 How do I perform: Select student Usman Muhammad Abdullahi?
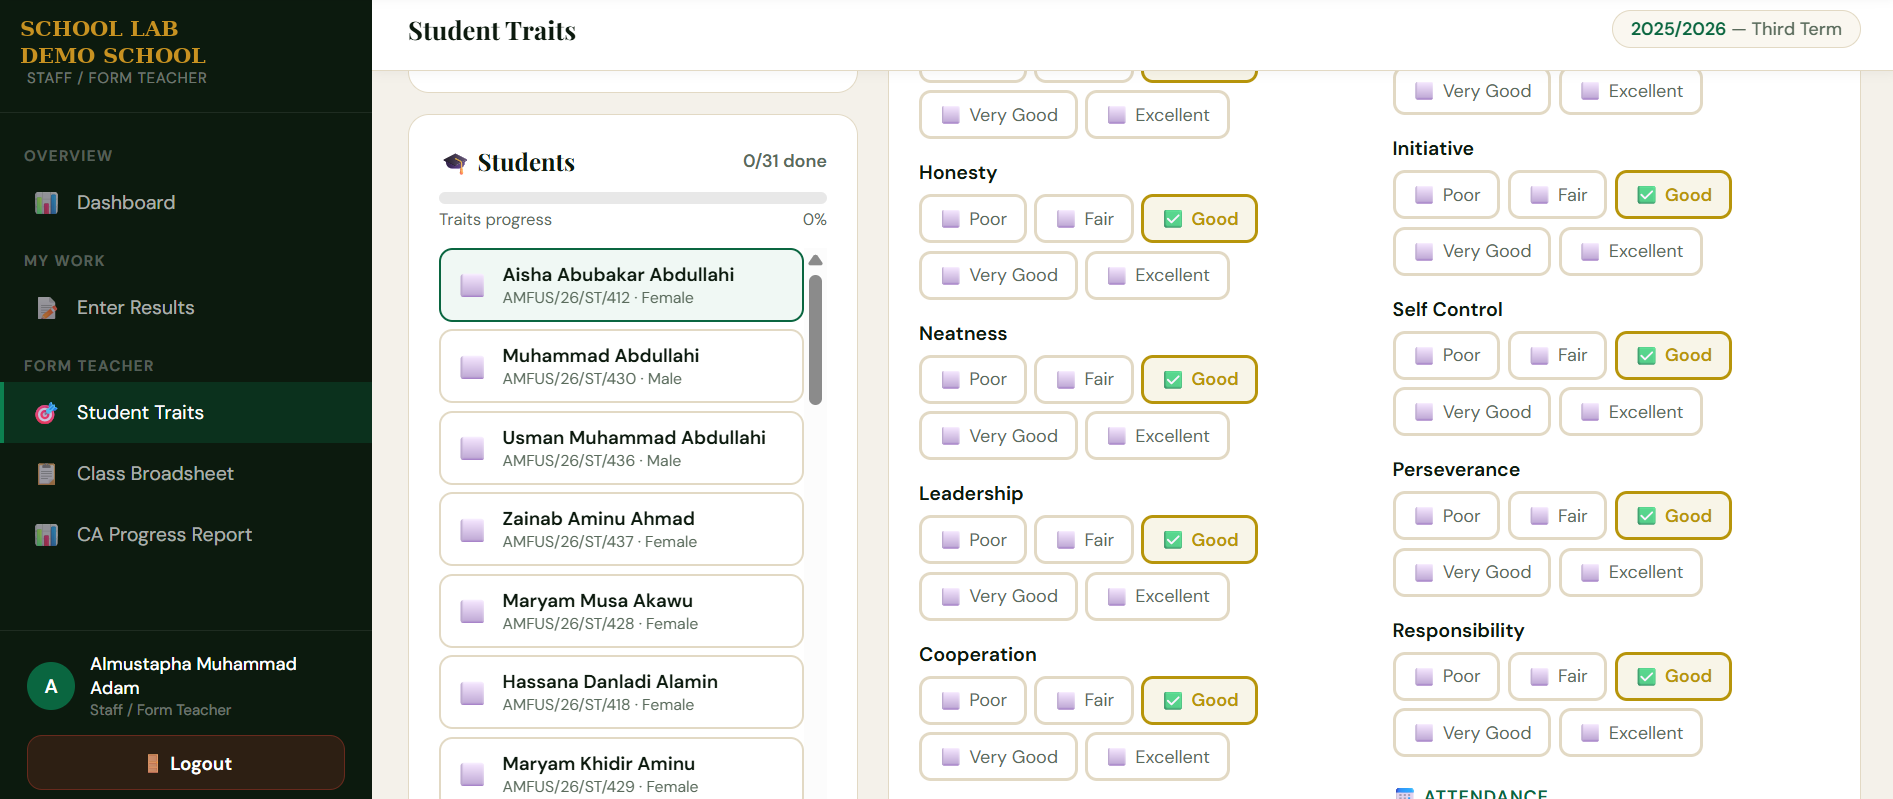tap(621, 448)
